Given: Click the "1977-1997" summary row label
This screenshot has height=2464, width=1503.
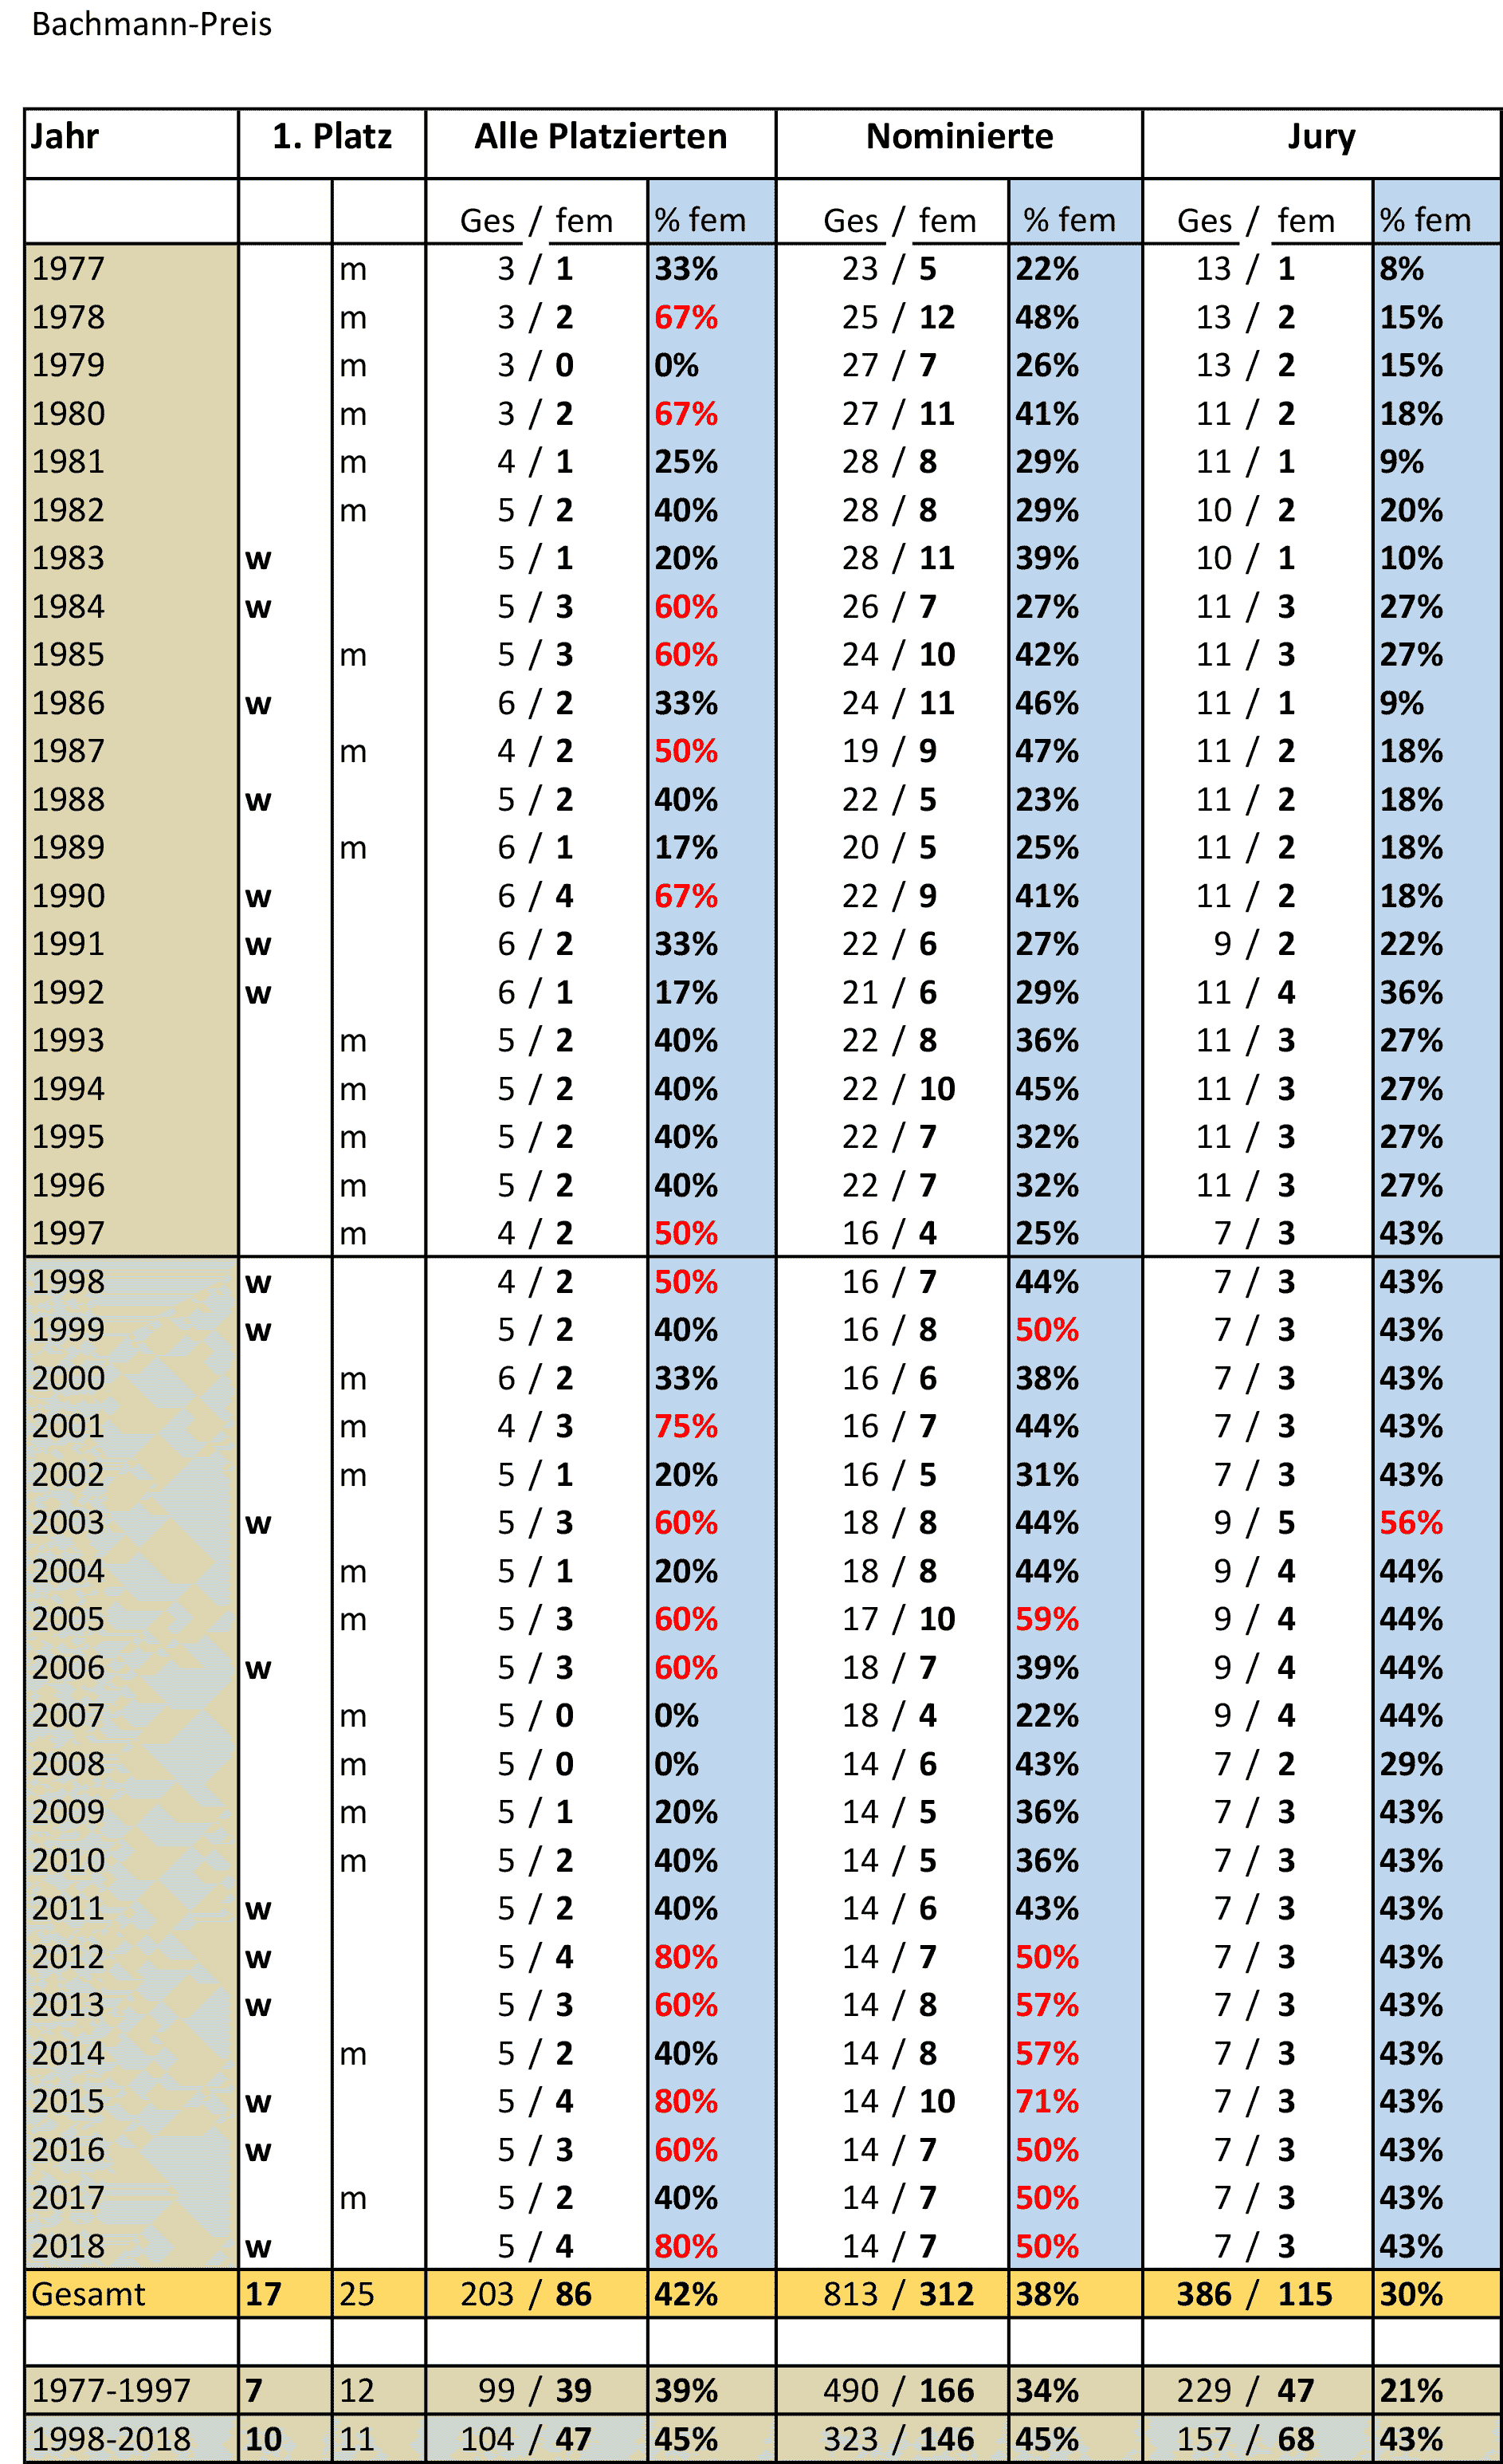Looking at the screenshot, I should (110, 2390).
